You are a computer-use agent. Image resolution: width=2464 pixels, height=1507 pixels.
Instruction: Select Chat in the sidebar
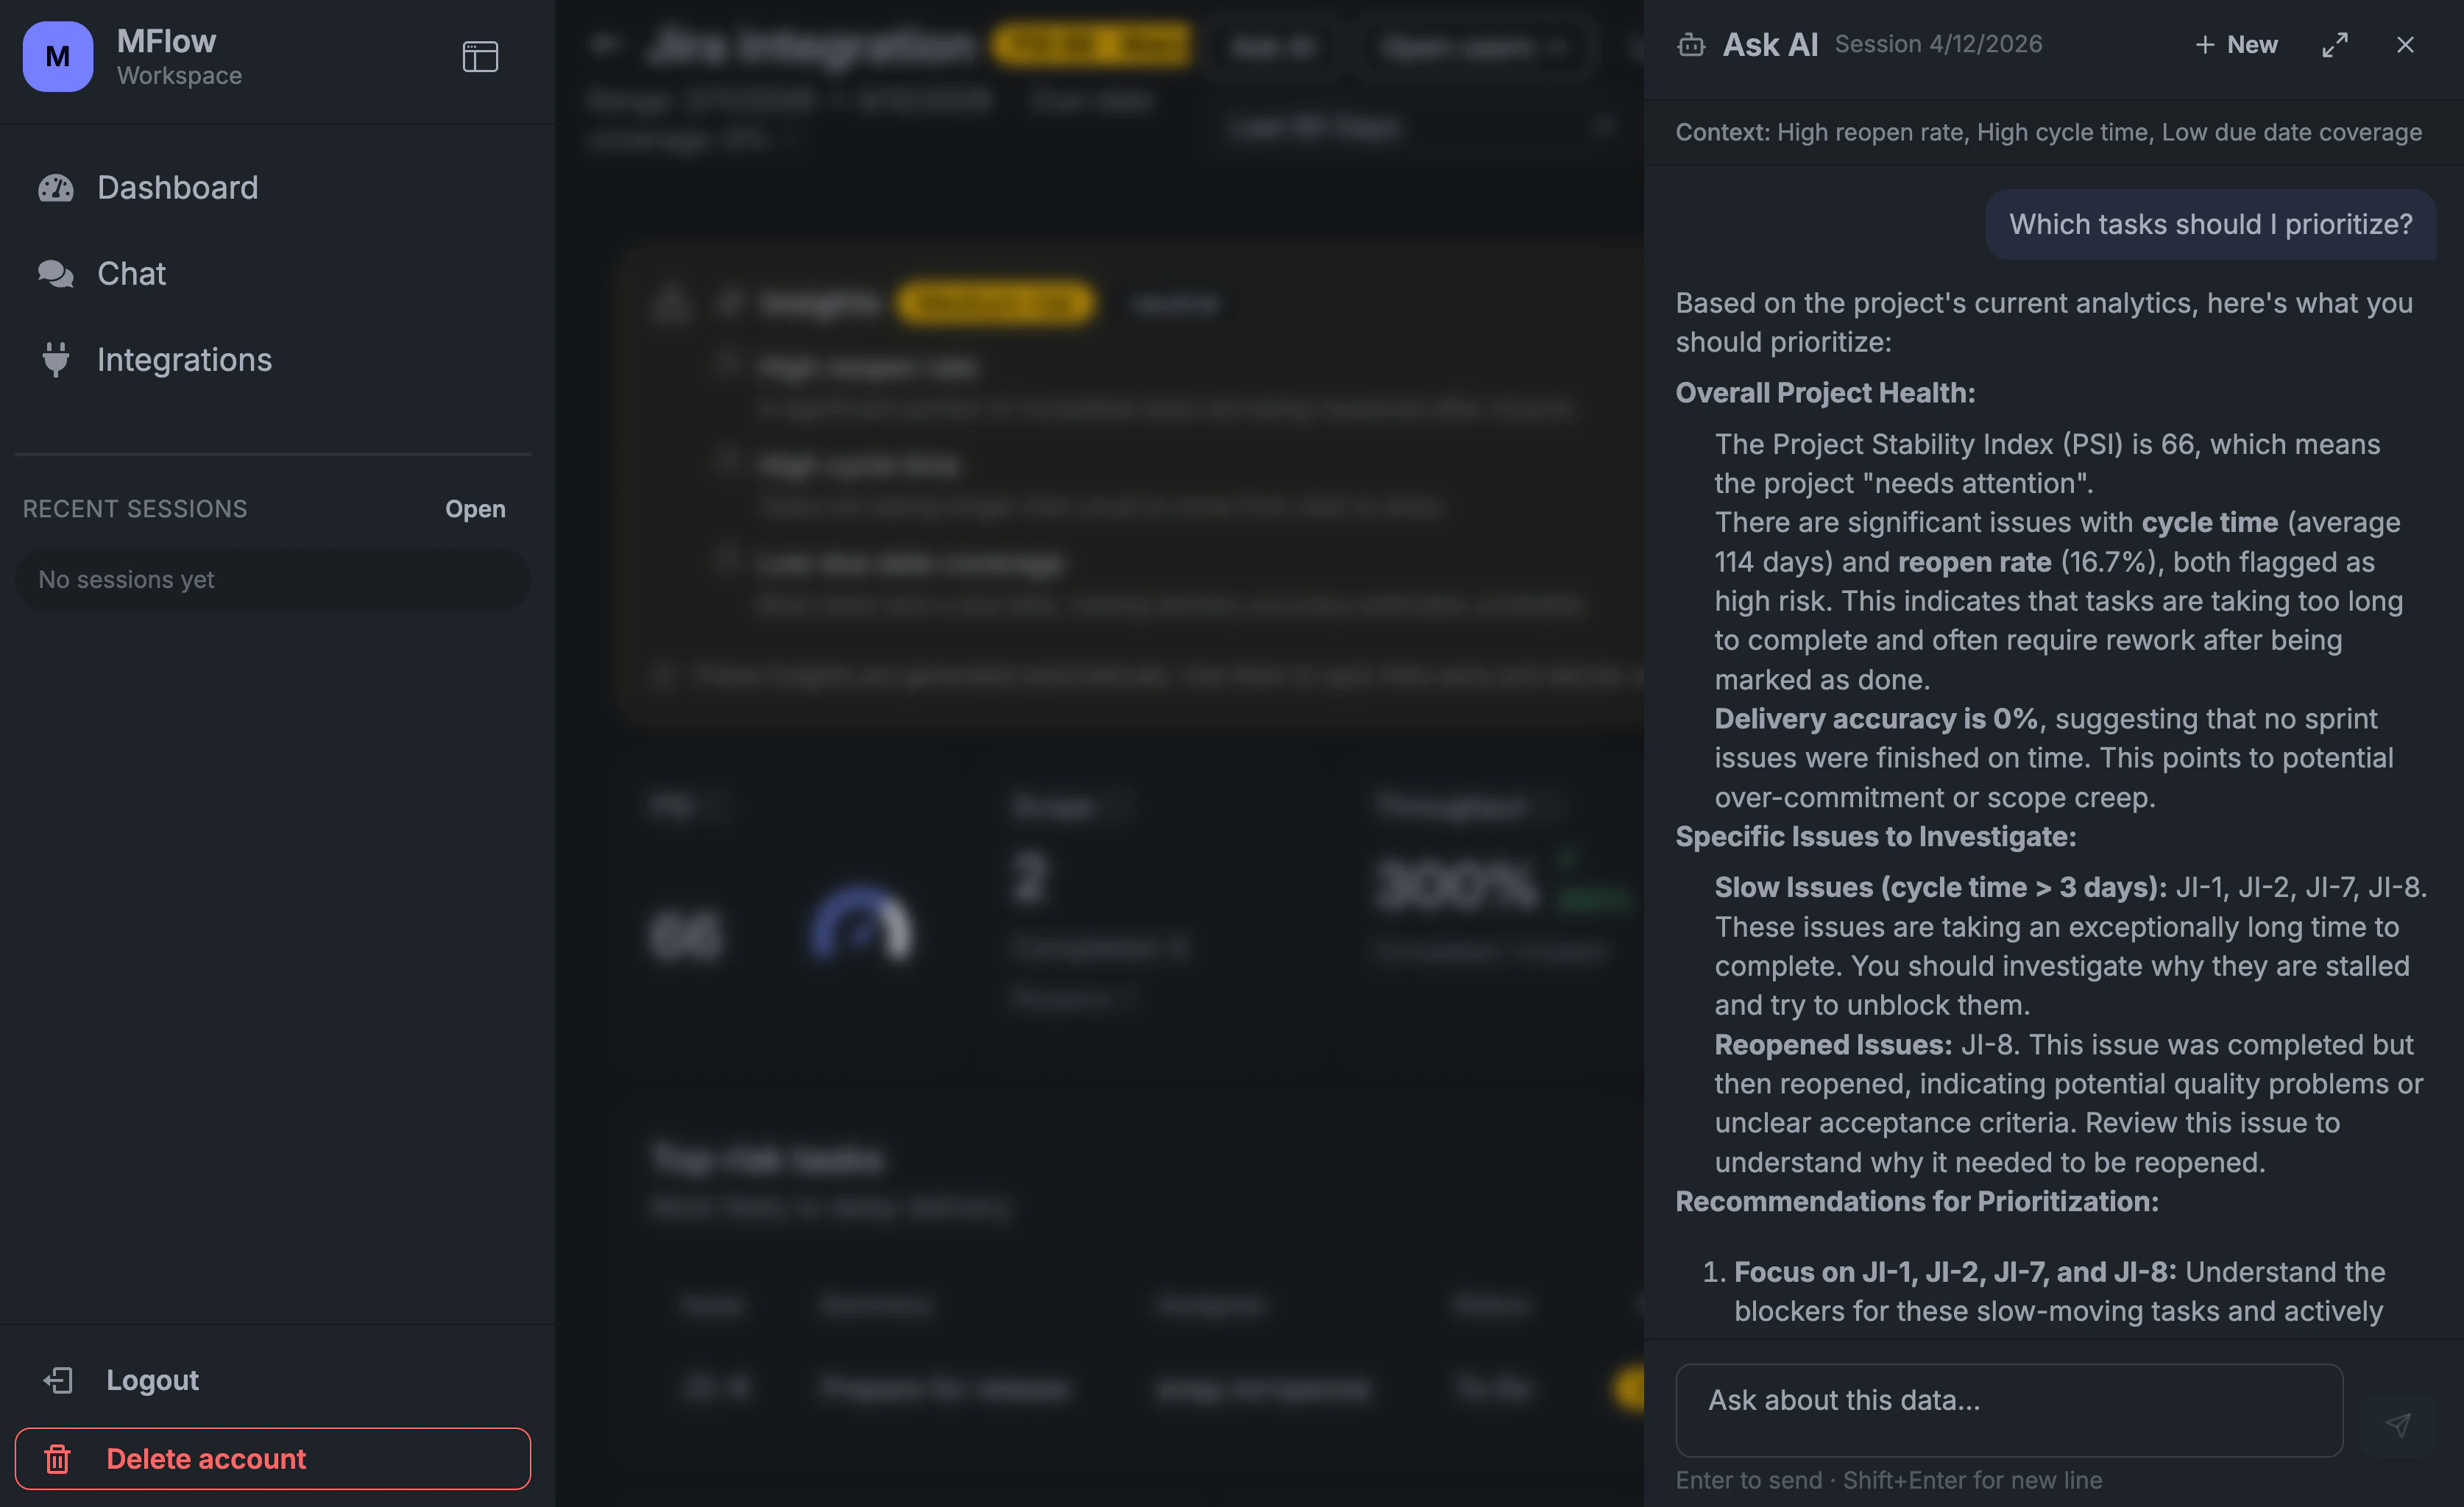[x=131, y=273]
